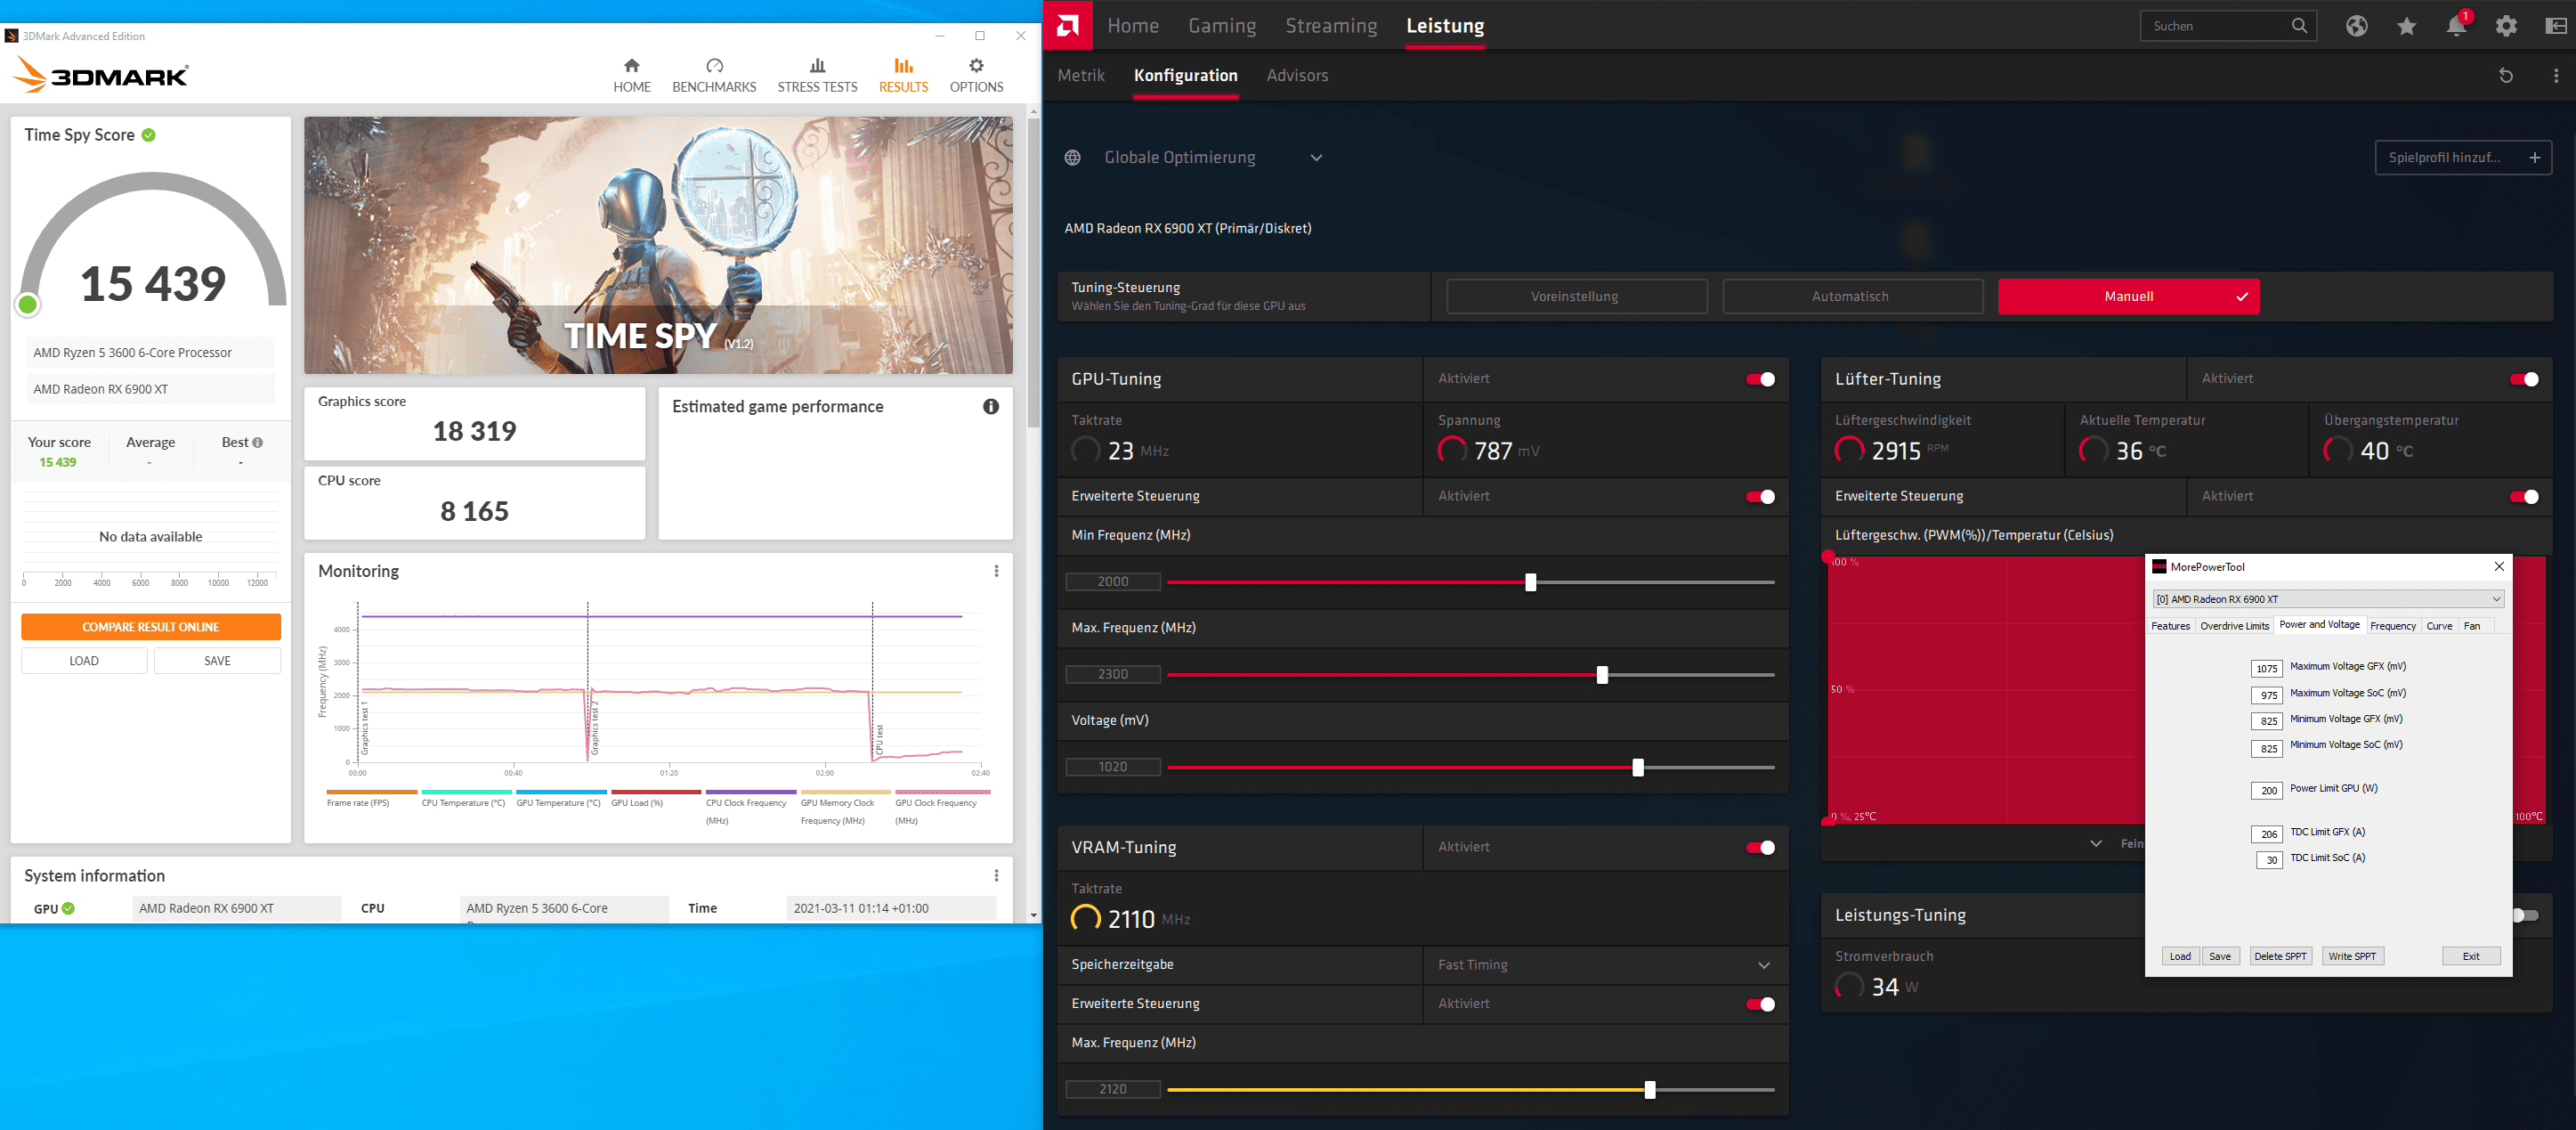2576x1130 pixels.
Task: Open MorePowerTool GPU selection dropdown
Action: pyautogui.click(x=2328, y=599)
